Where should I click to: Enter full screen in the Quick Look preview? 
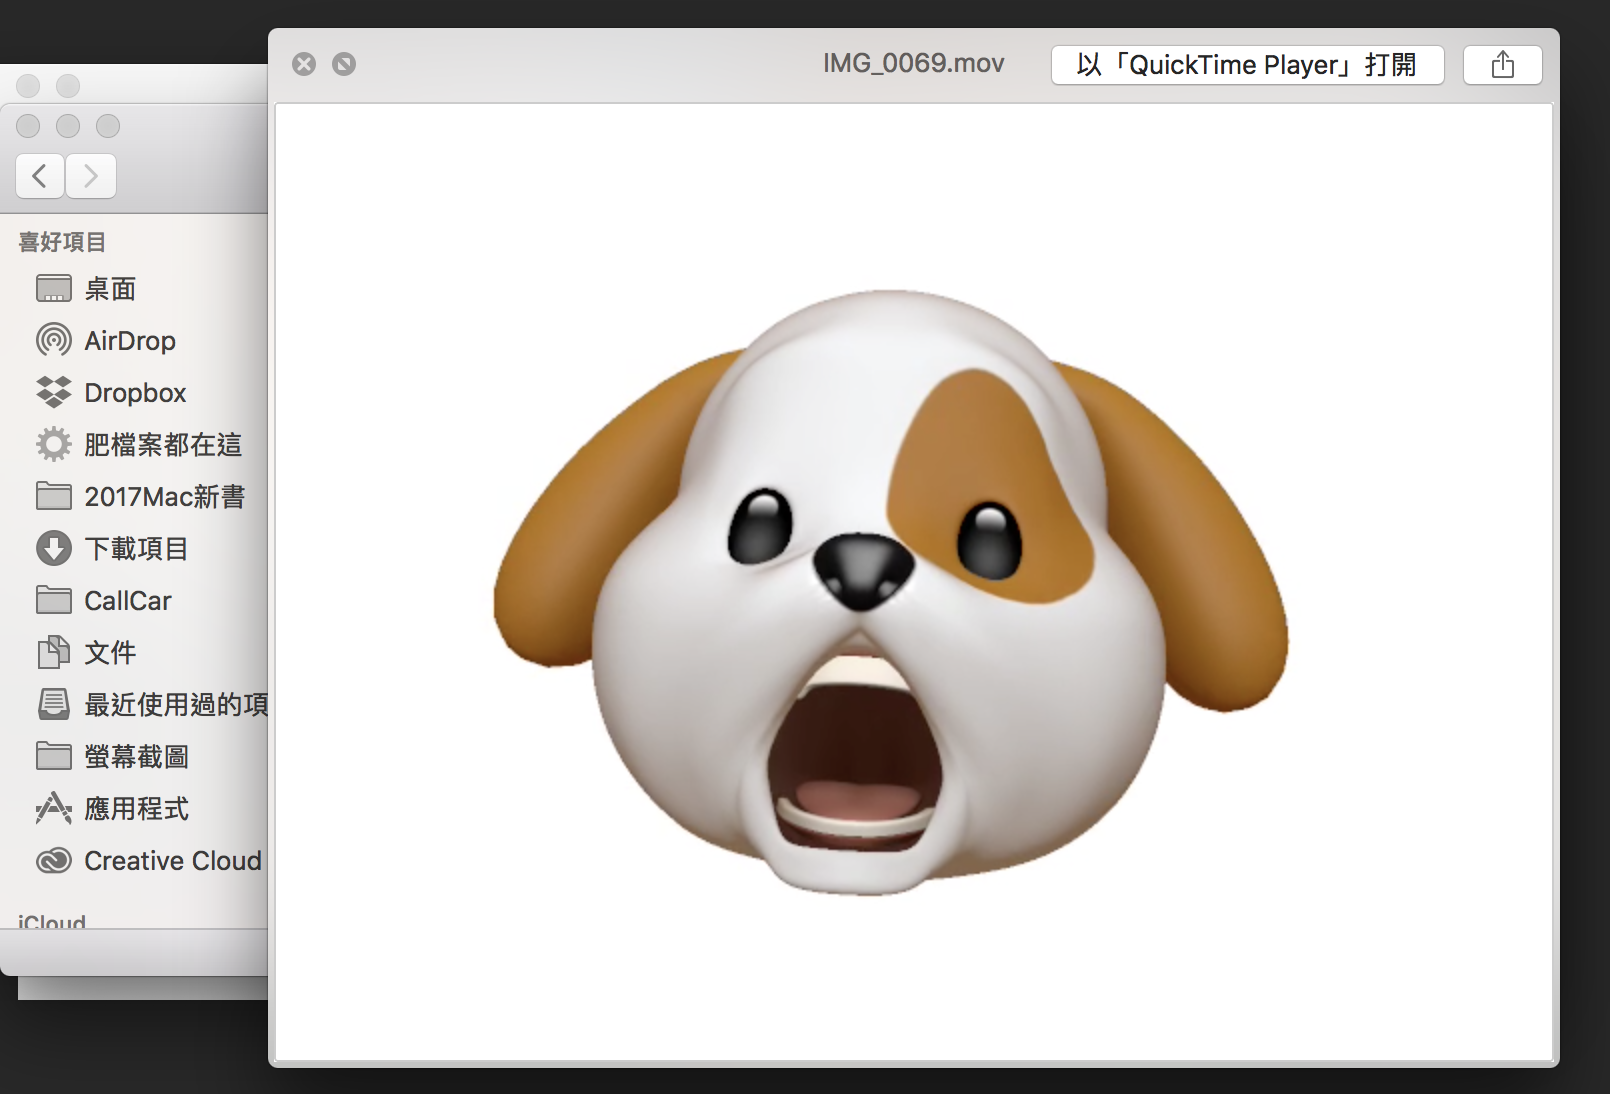344,64
